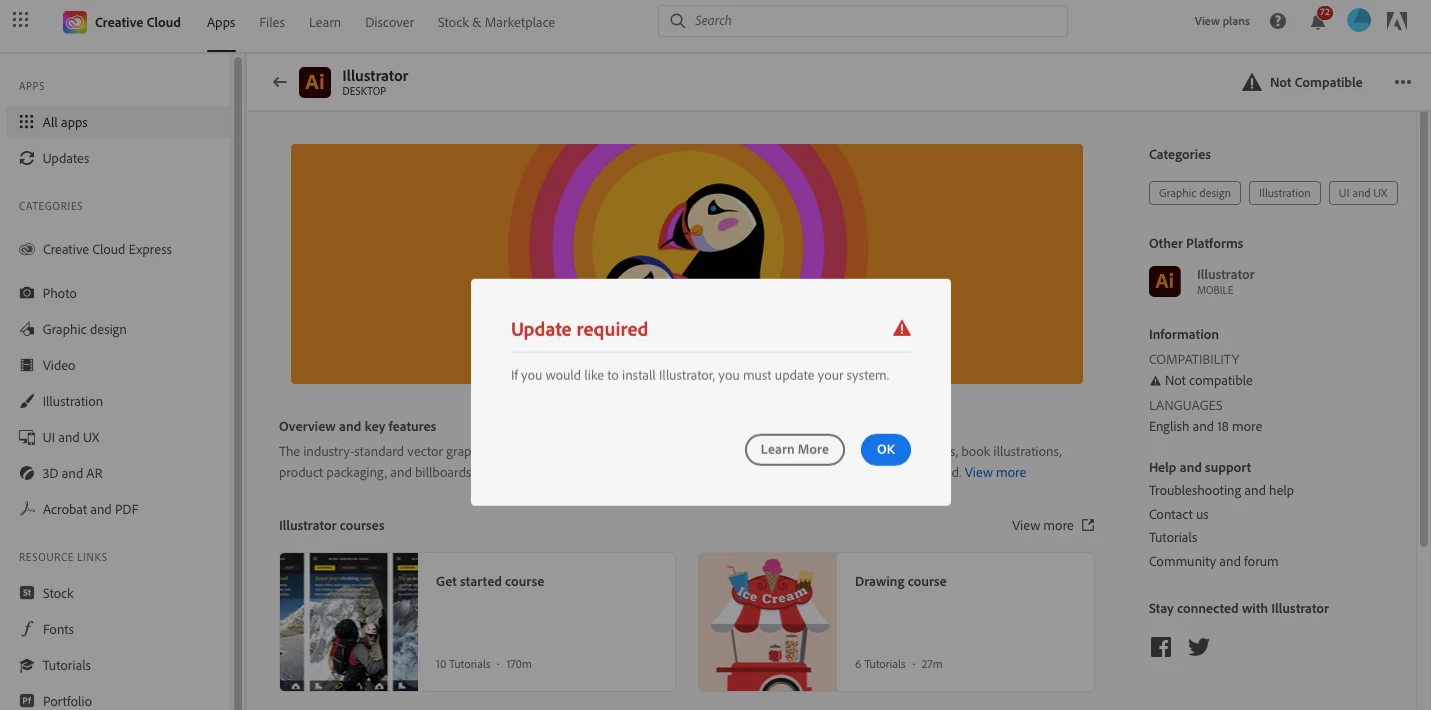Open the app grid launcher icon

pos(20,20)
